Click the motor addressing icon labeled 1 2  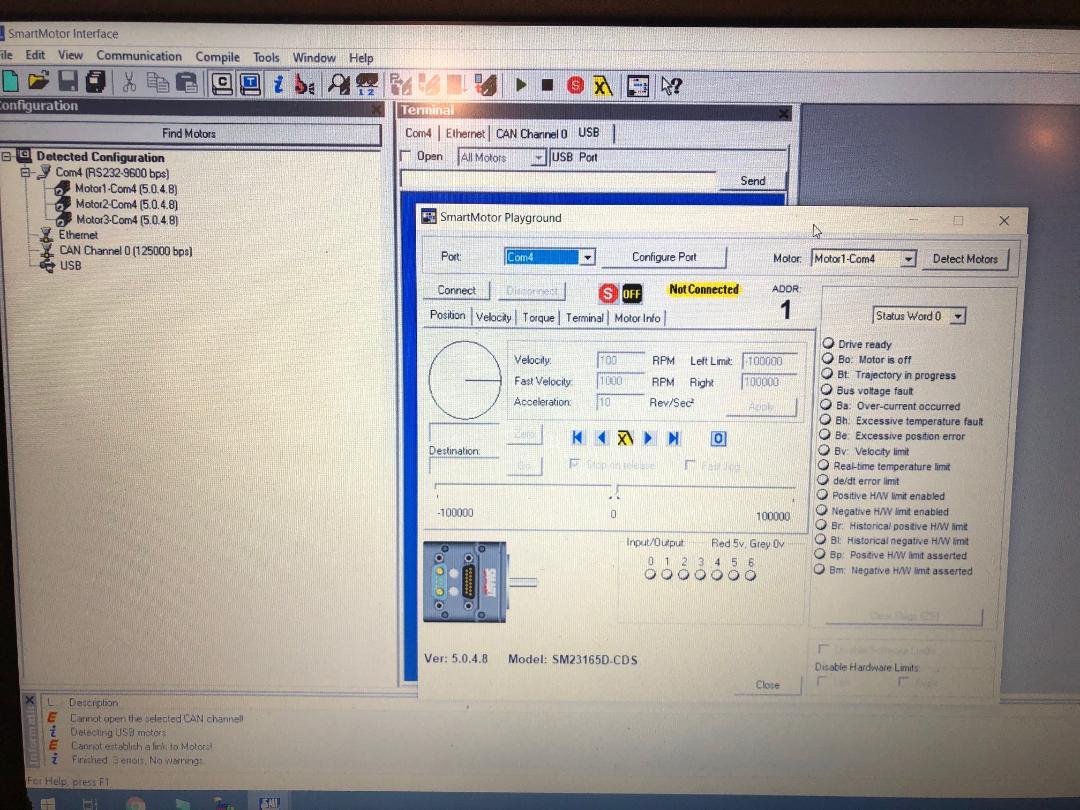point(366,84)
